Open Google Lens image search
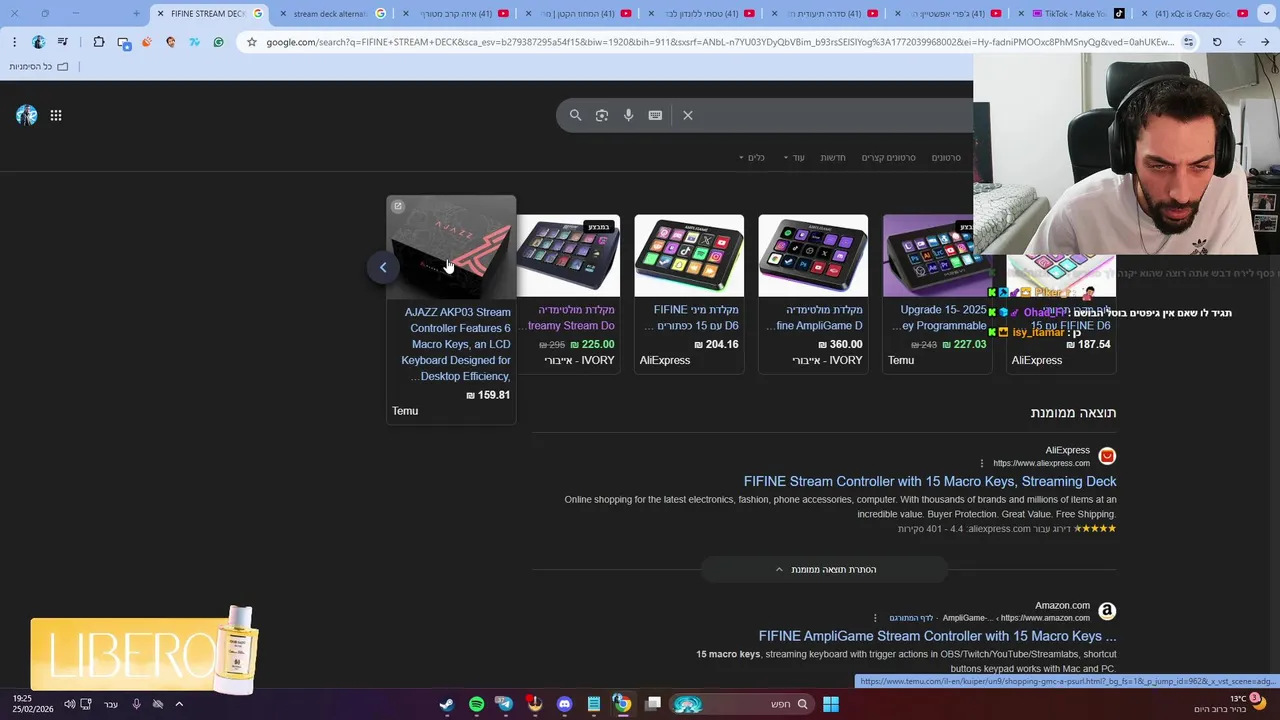The height and width of the screenshot is (720, 1280). pyautogui.click(x=602, y=115)
